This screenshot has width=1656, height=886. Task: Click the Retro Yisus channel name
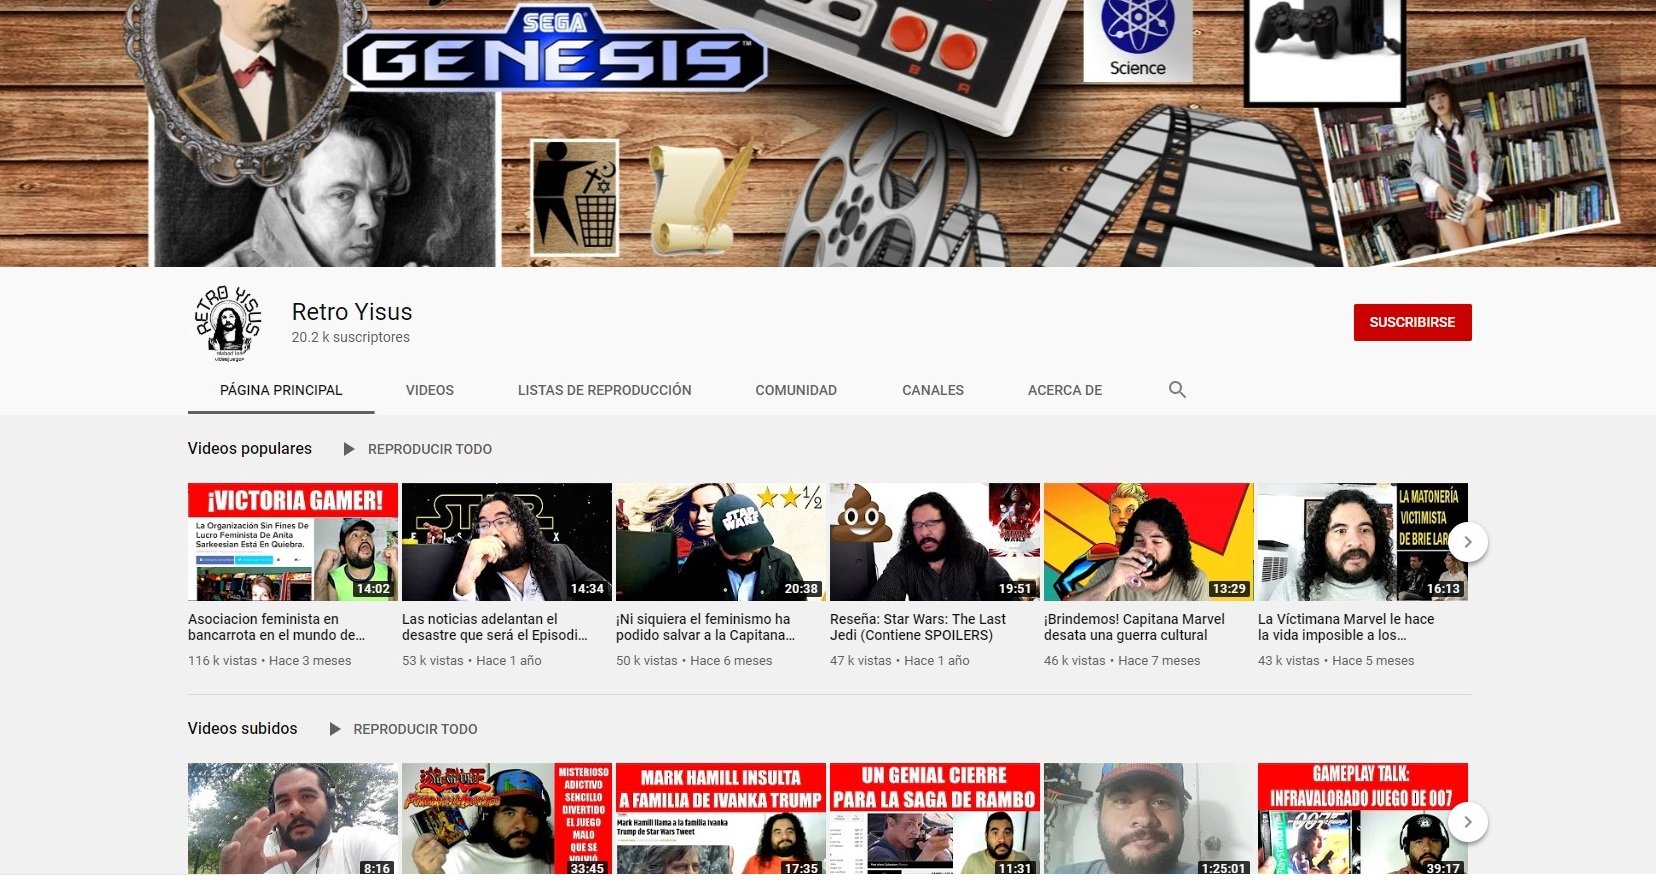tap(352, 312)
